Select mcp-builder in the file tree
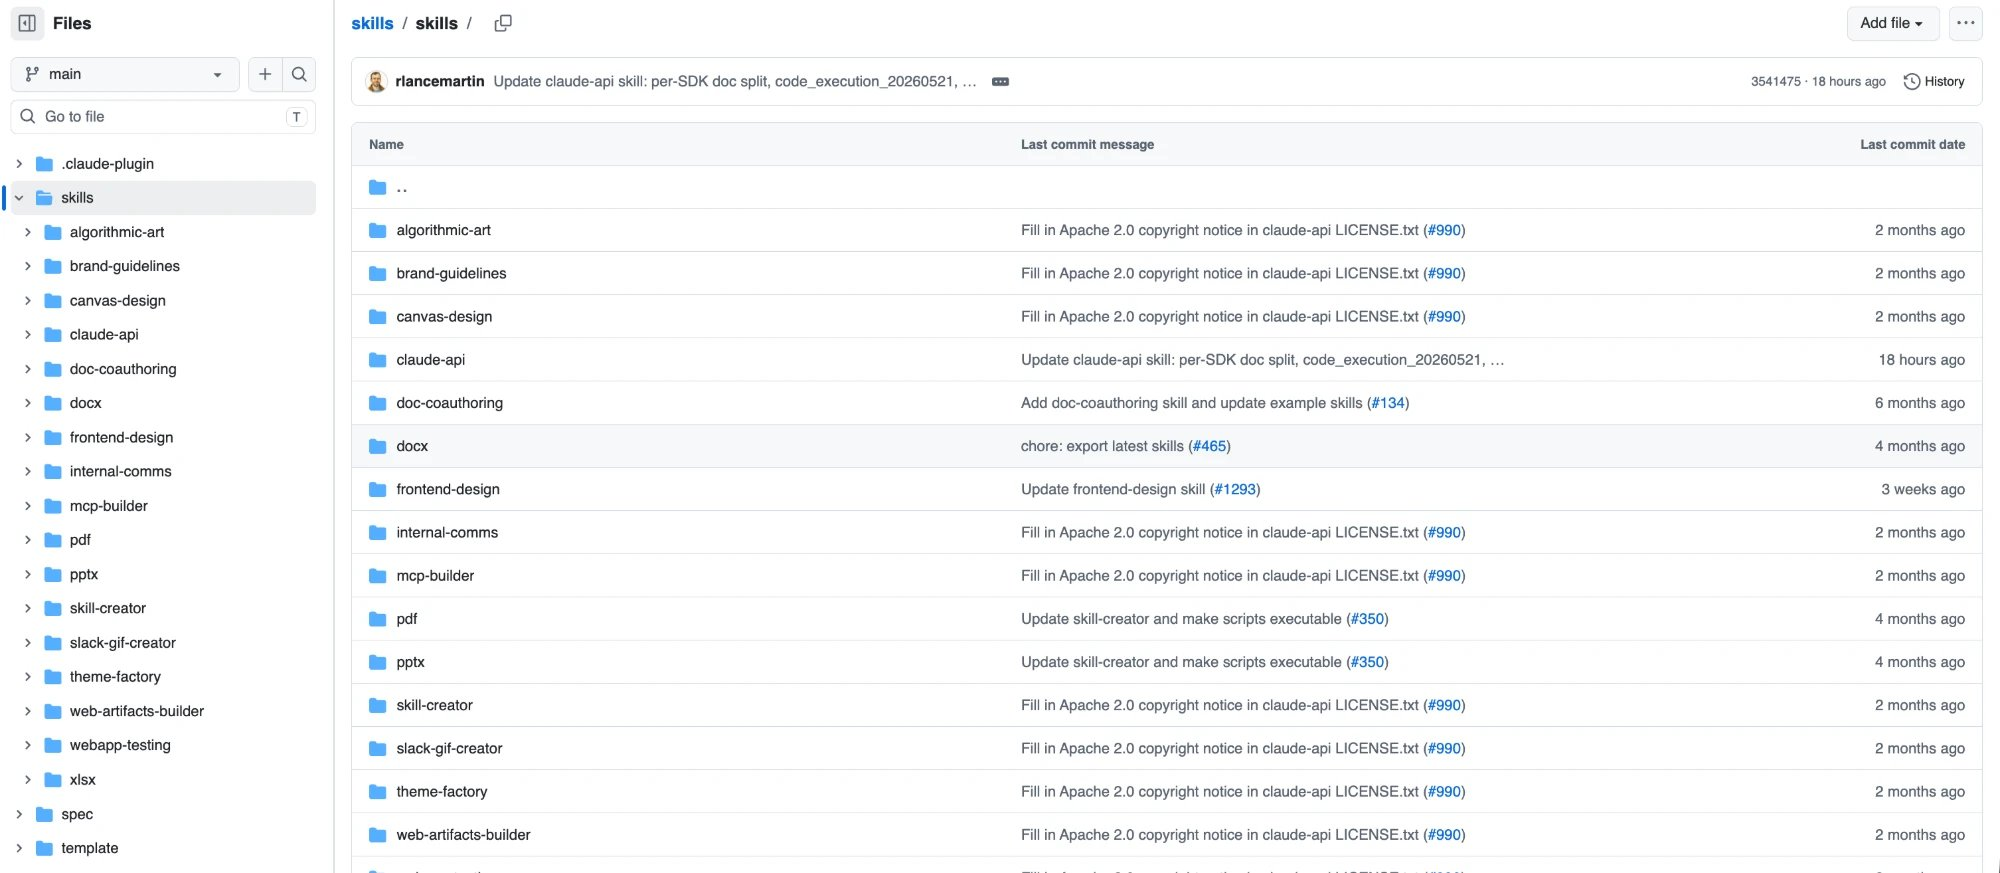 point(108,506)
